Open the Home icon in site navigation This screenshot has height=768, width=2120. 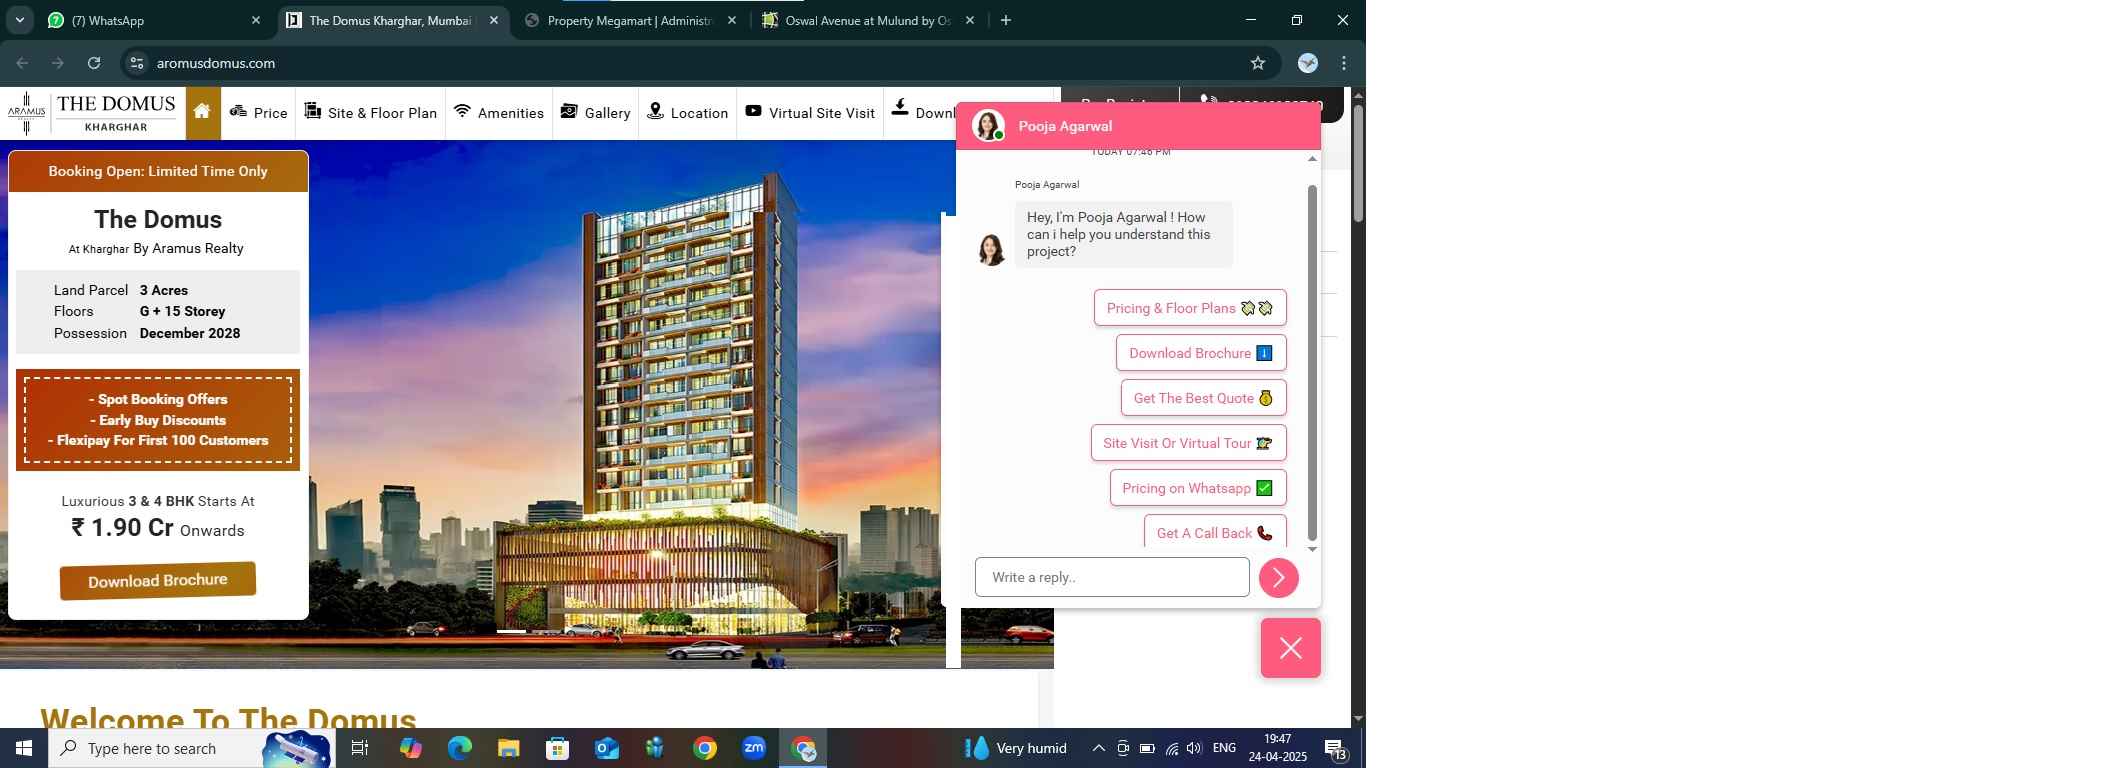tap(202, 113)
